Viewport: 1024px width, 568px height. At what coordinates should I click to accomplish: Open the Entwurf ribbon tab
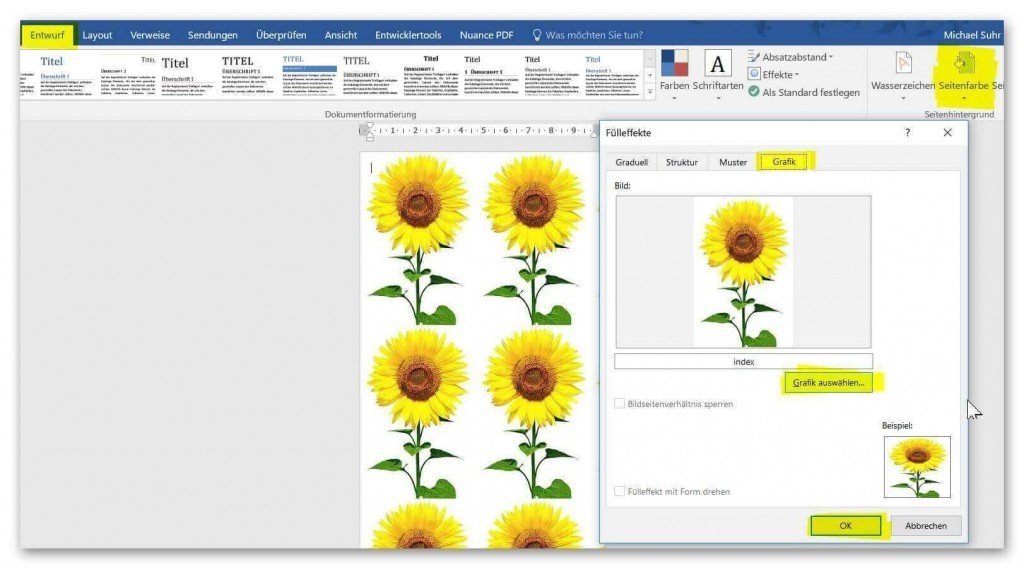(x=48, y=35)
